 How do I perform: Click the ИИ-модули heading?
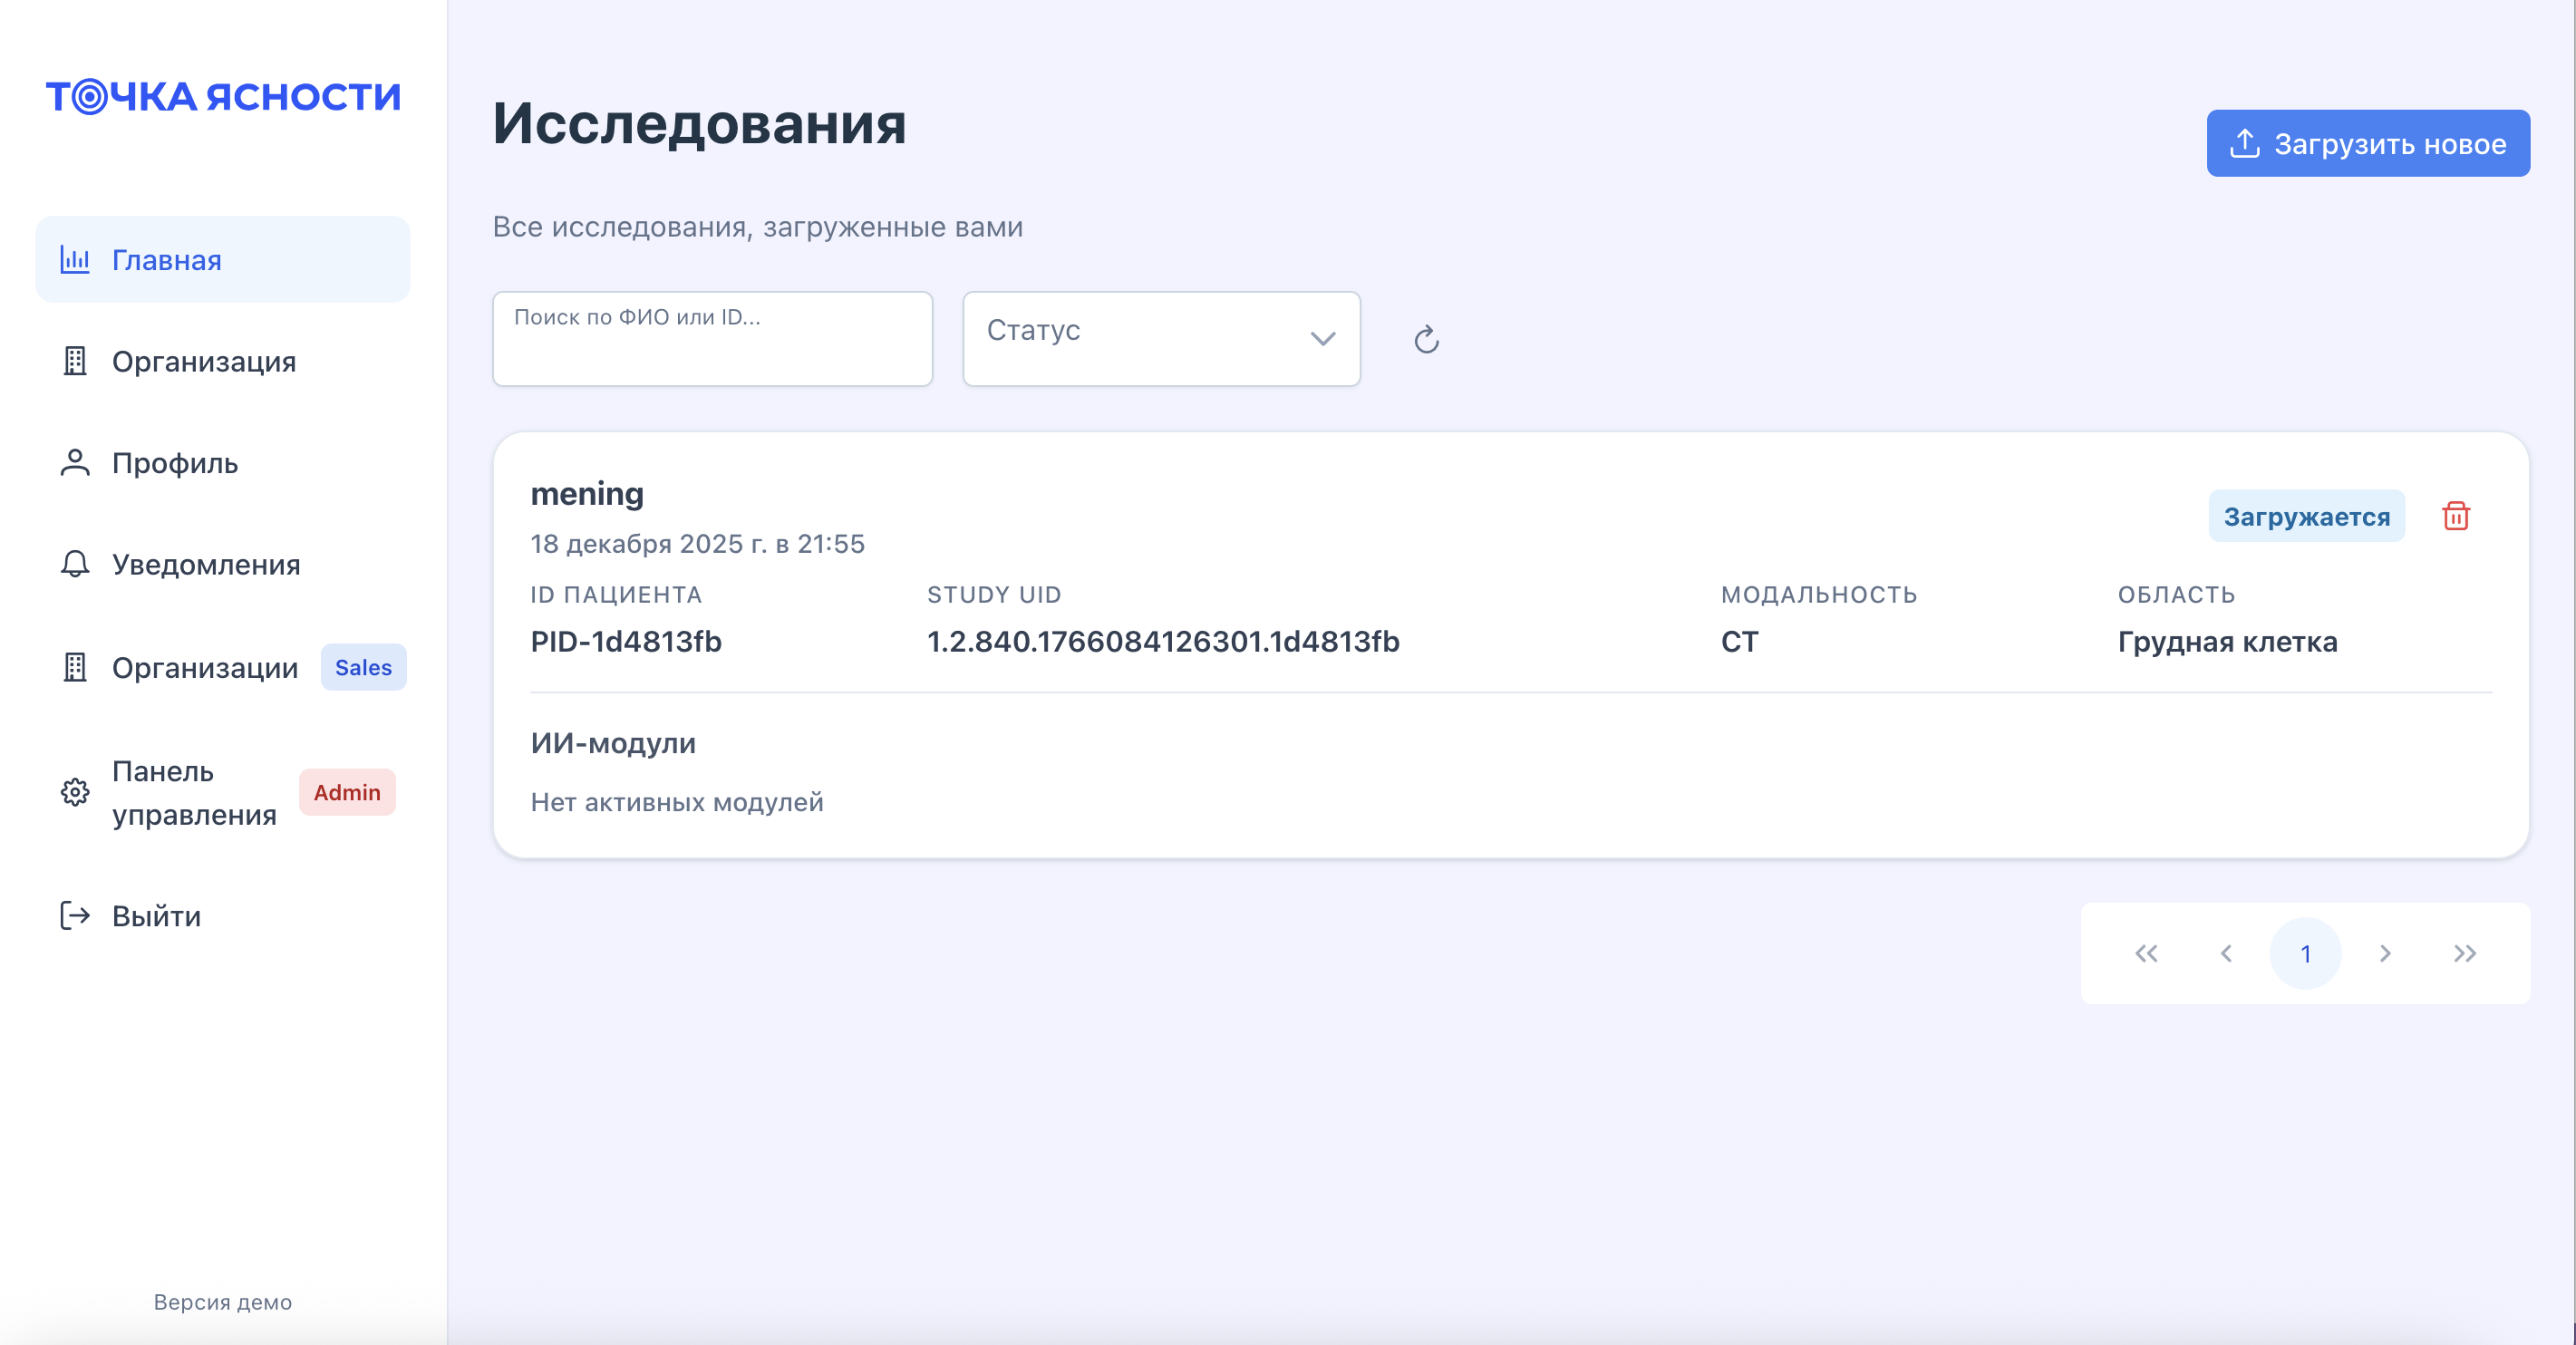(x=613, y=743)
